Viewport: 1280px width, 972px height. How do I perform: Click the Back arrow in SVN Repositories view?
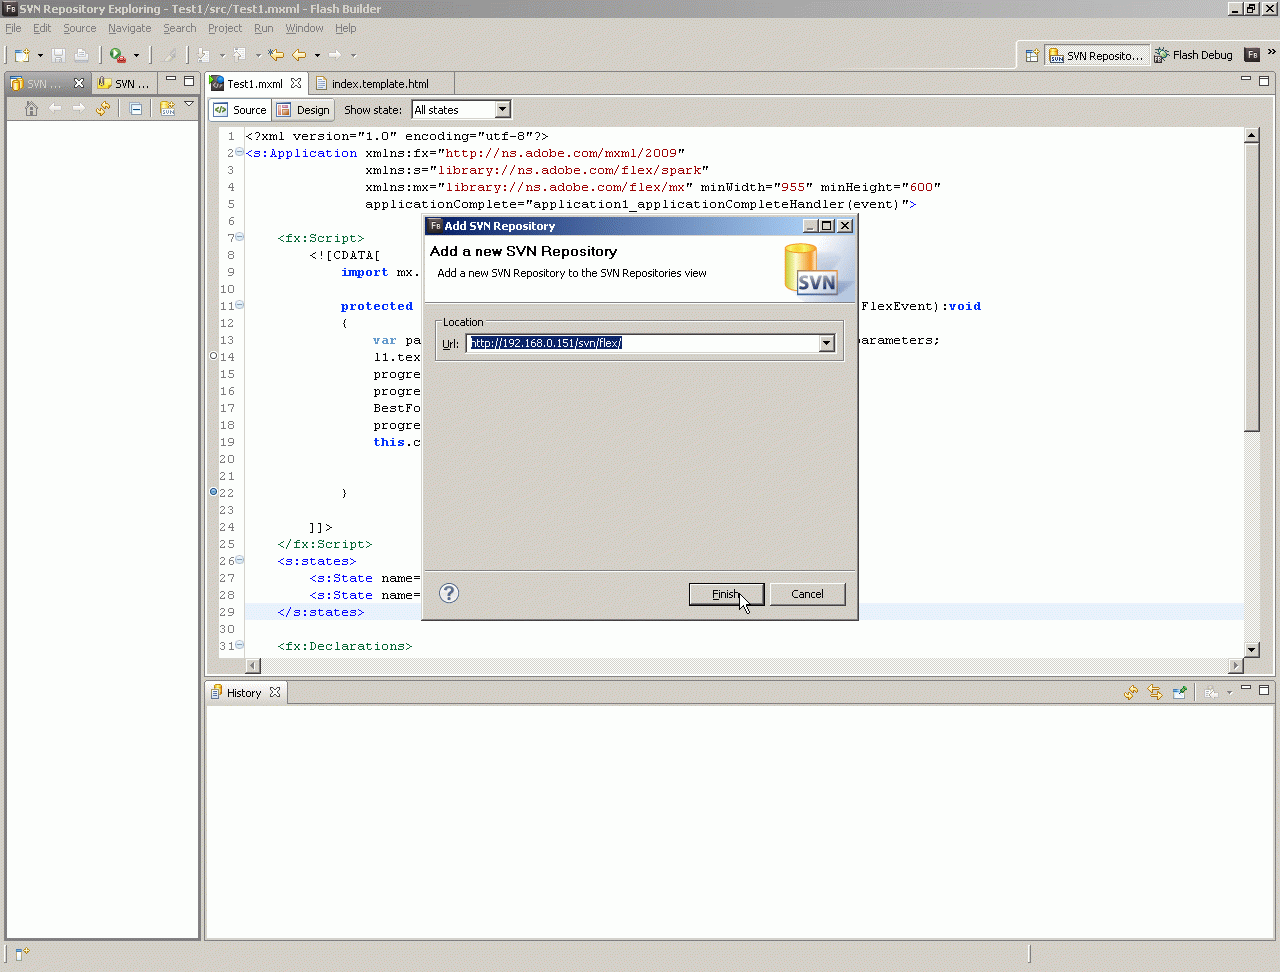tap(55, 109)
